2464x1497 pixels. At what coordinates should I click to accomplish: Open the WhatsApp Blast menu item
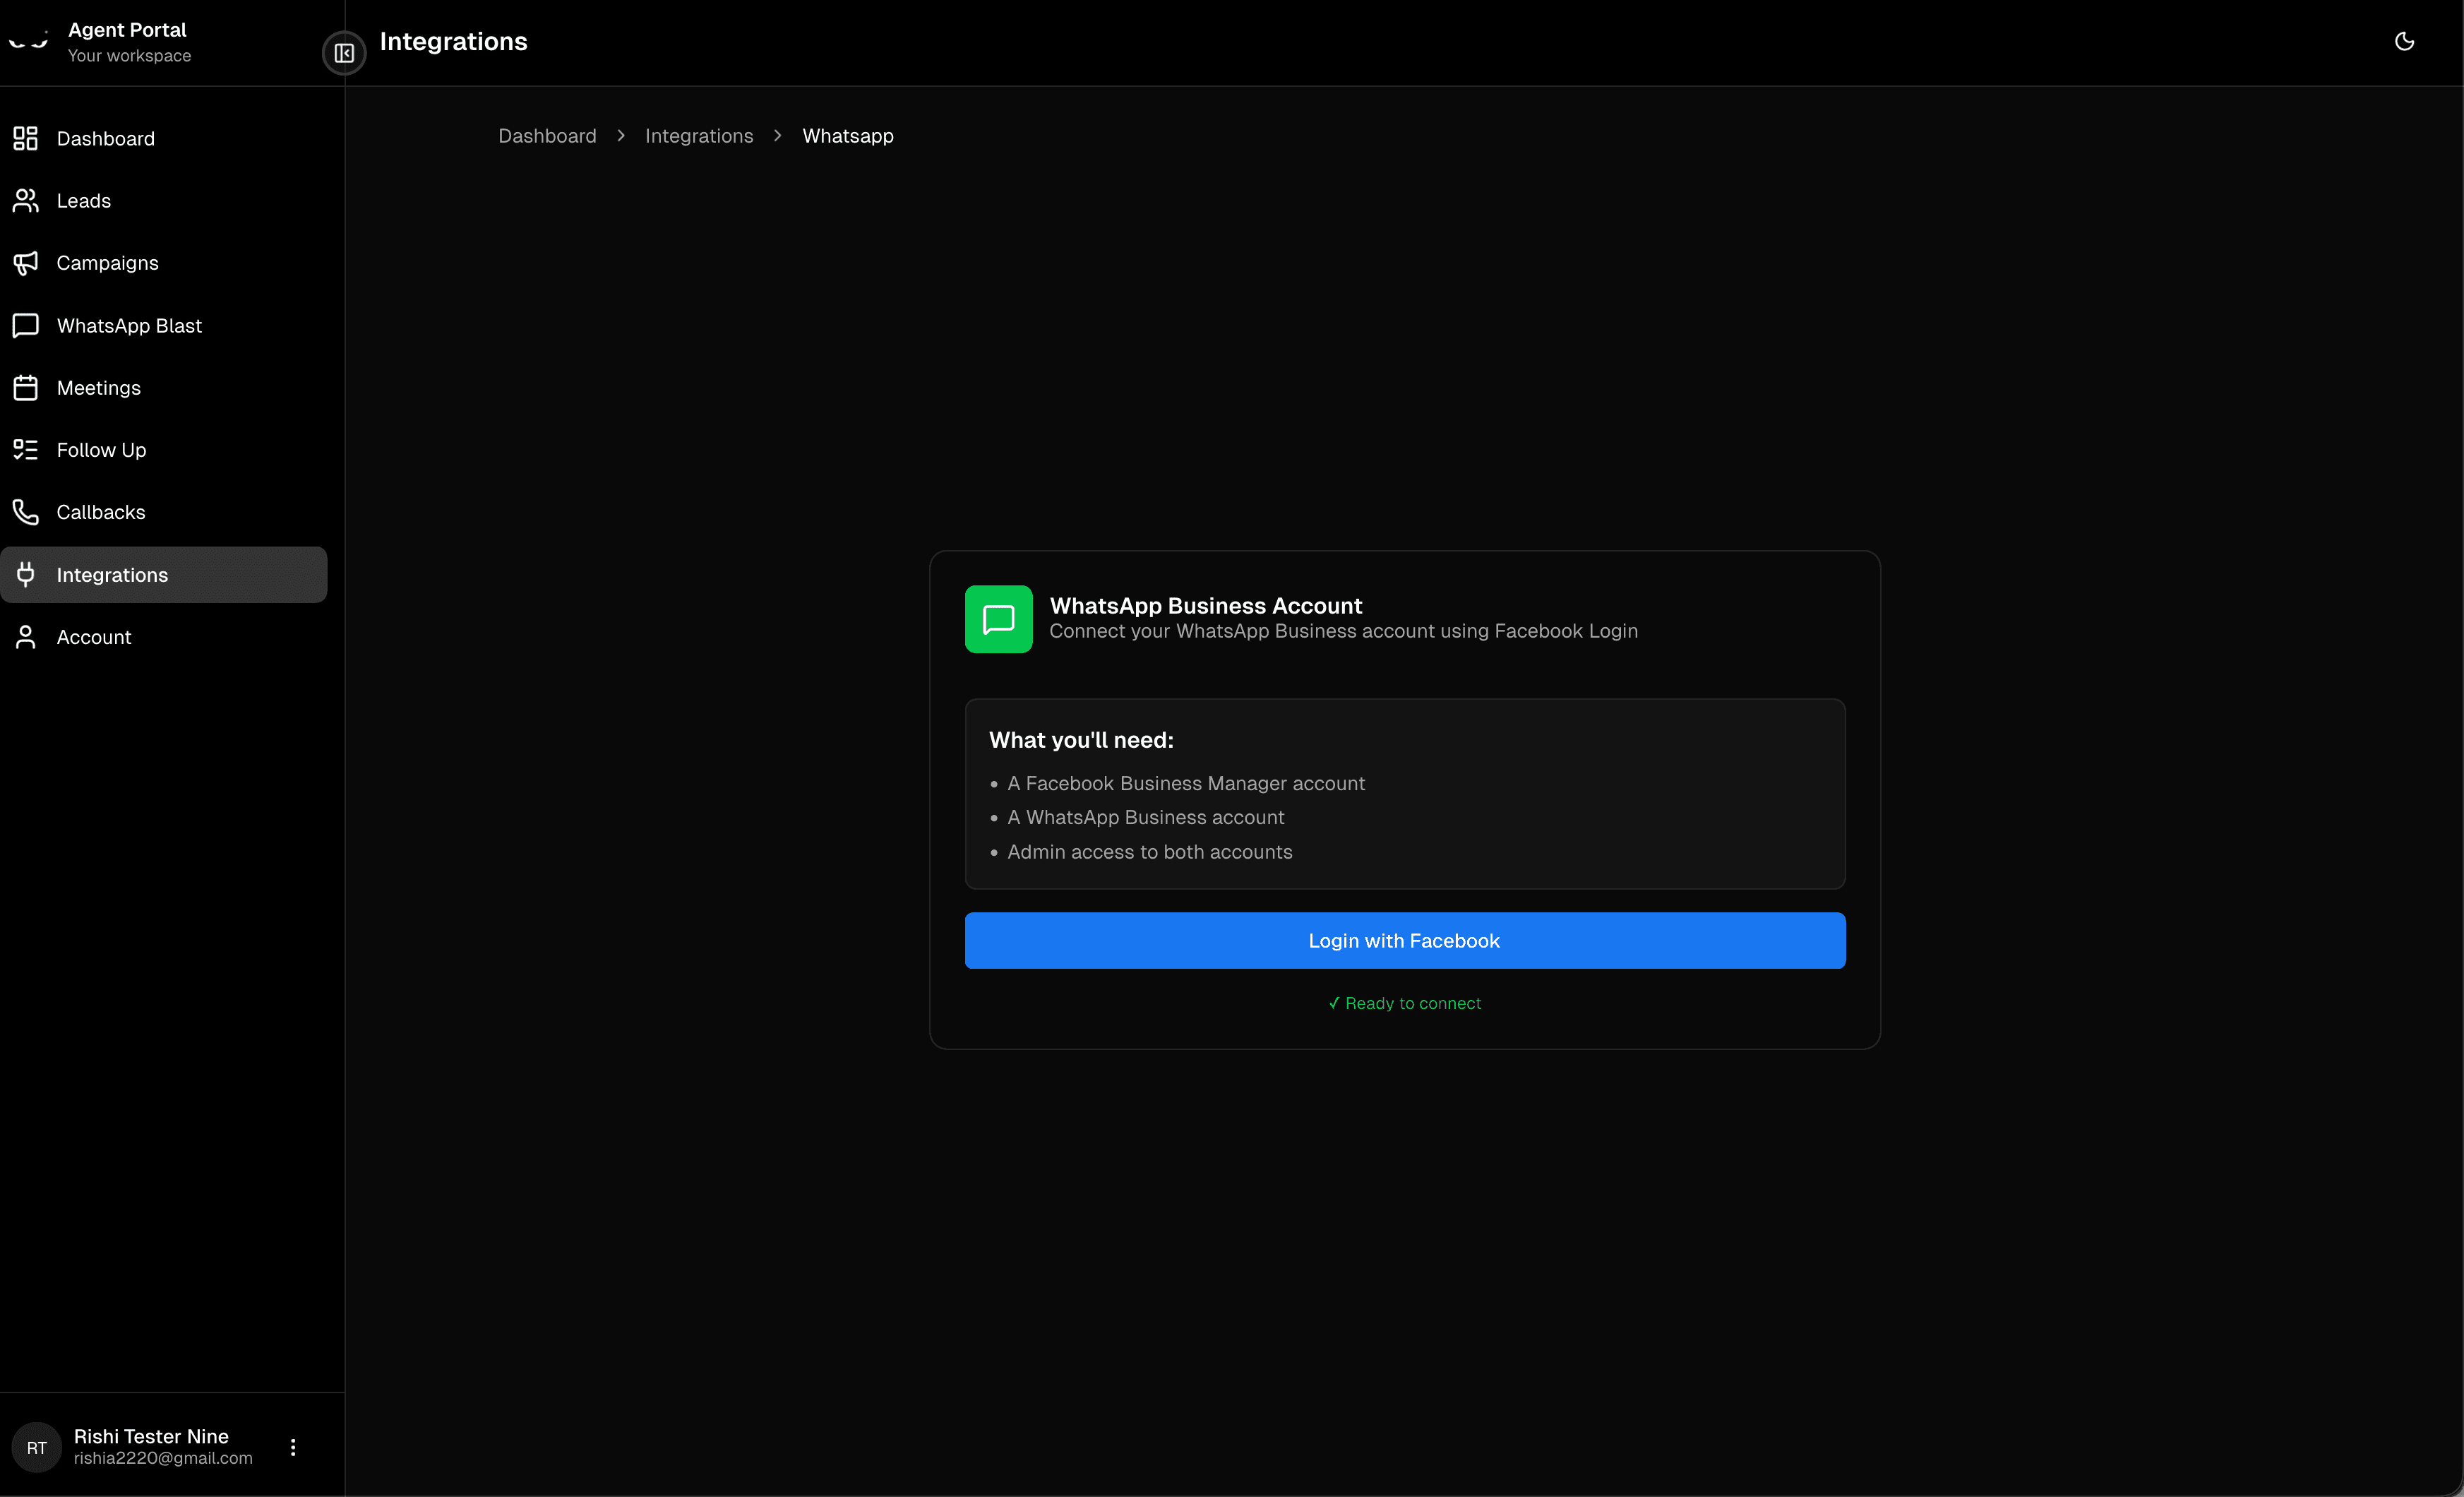click(164, 325)
